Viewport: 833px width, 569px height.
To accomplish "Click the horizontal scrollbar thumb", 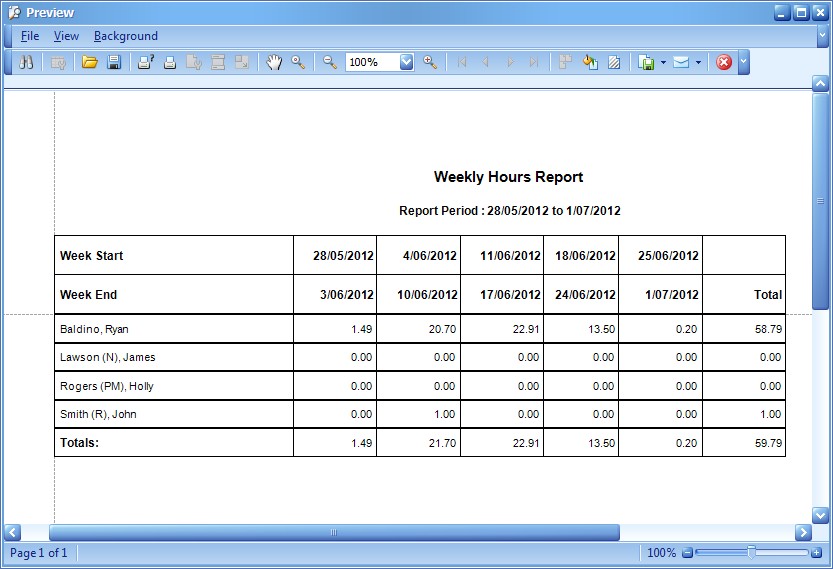I will click(334, 532).
